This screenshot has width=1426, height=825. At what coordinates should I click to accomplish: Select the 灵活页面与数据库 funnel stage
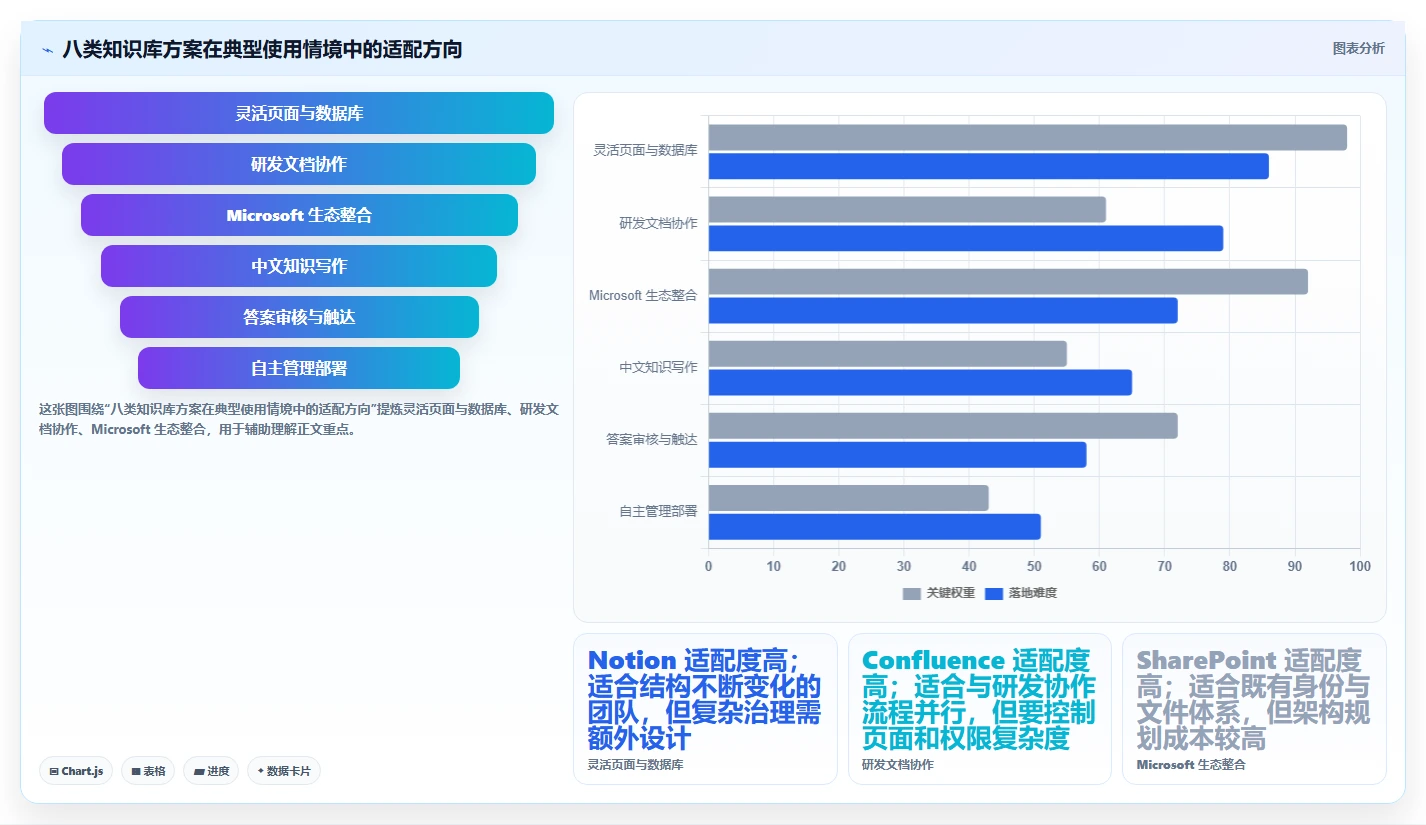click(x=299, y=113)
